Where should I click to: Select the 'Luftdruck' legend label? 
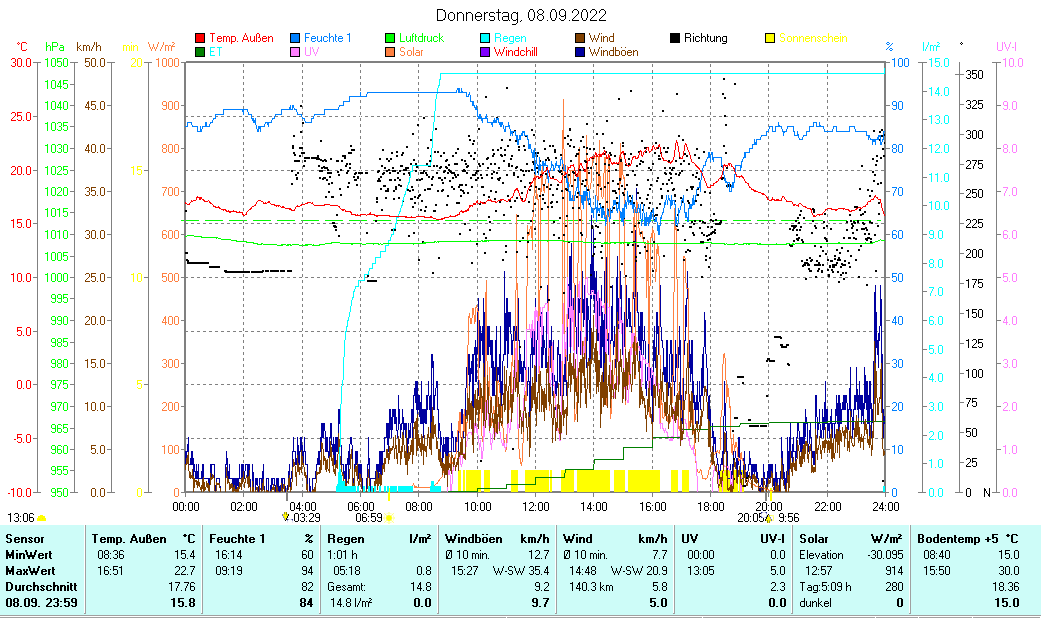coord(422,39)
